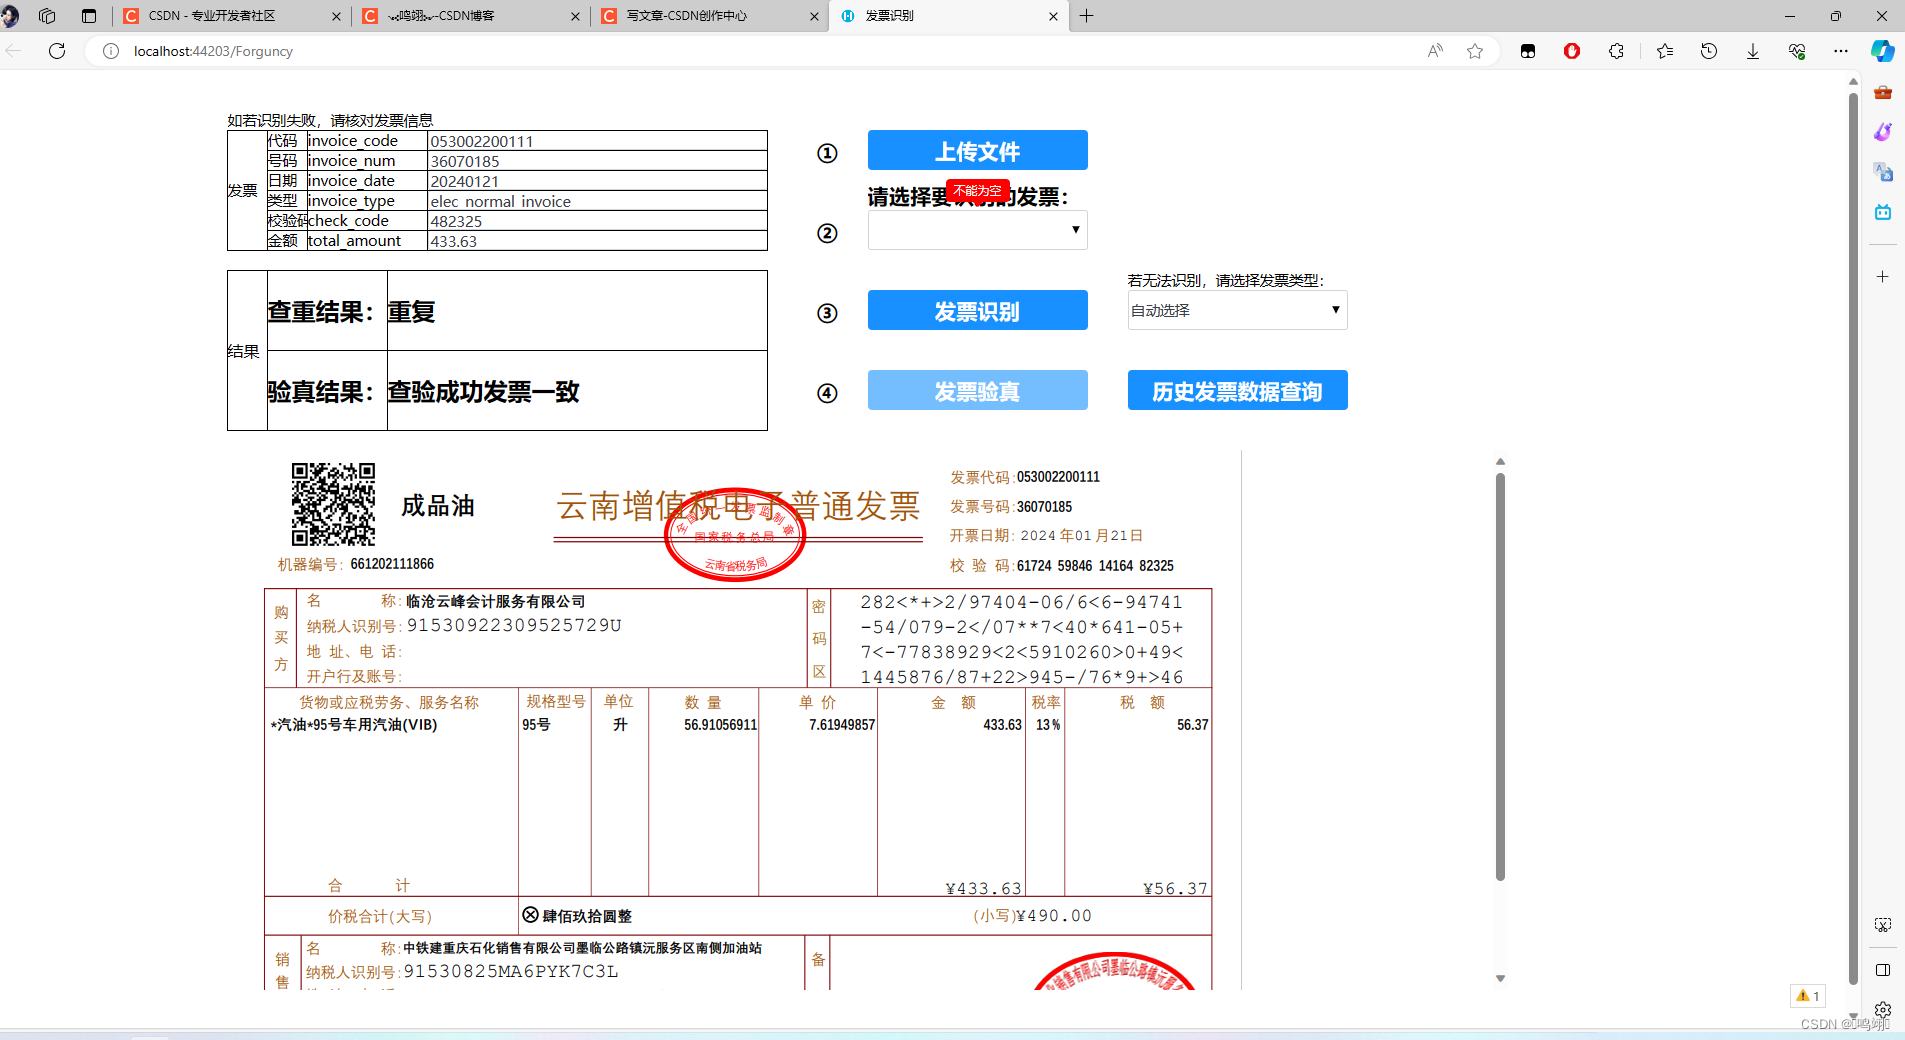The height and width of the screenshot is (1040, 1905).
Task: Open the sidebar tools briefcase icon
Action: (x=1883, y=92)
